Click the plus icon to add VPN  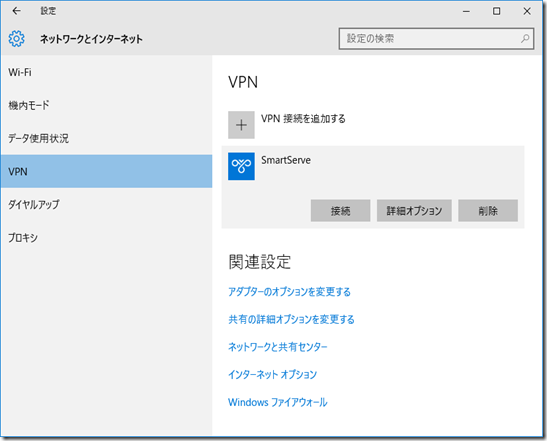[x=241, y=125]
